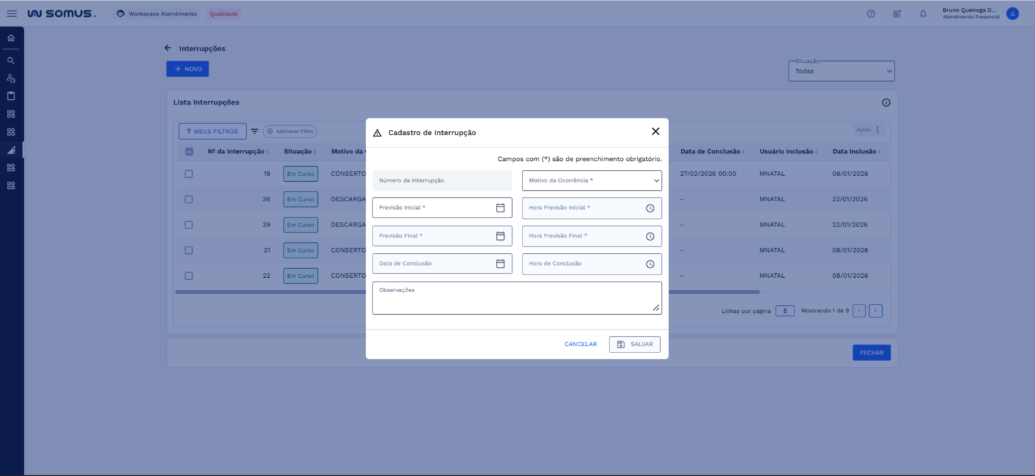Open calendar picker for Data de Conclusão
The height and width of the screenshot is (476, 1035).
(500, 264)
